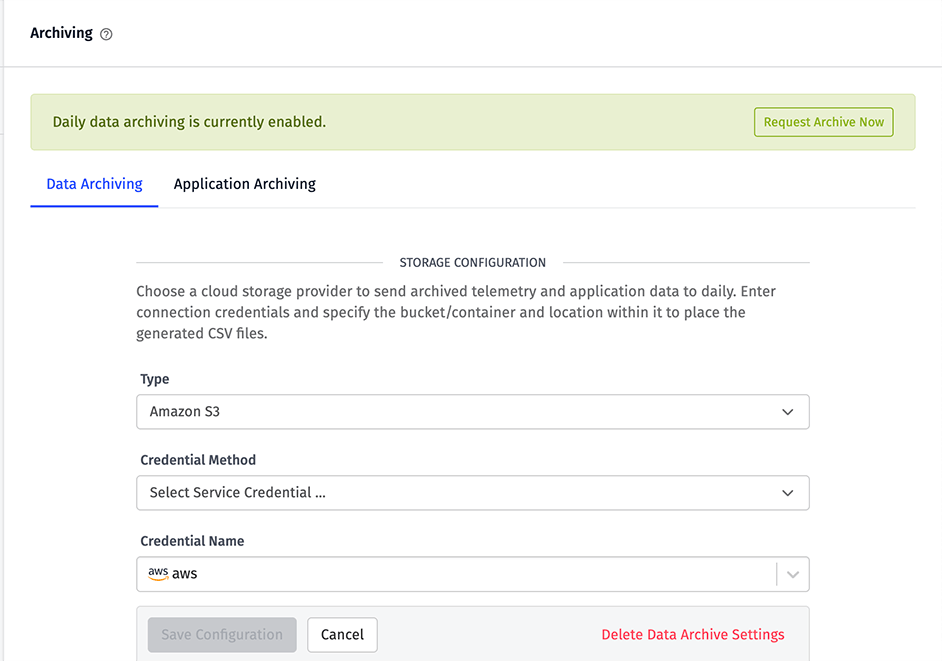Viewport: 942px width, 661px height.
Task: Cancel the configuration changes
Action: [342, 635]
